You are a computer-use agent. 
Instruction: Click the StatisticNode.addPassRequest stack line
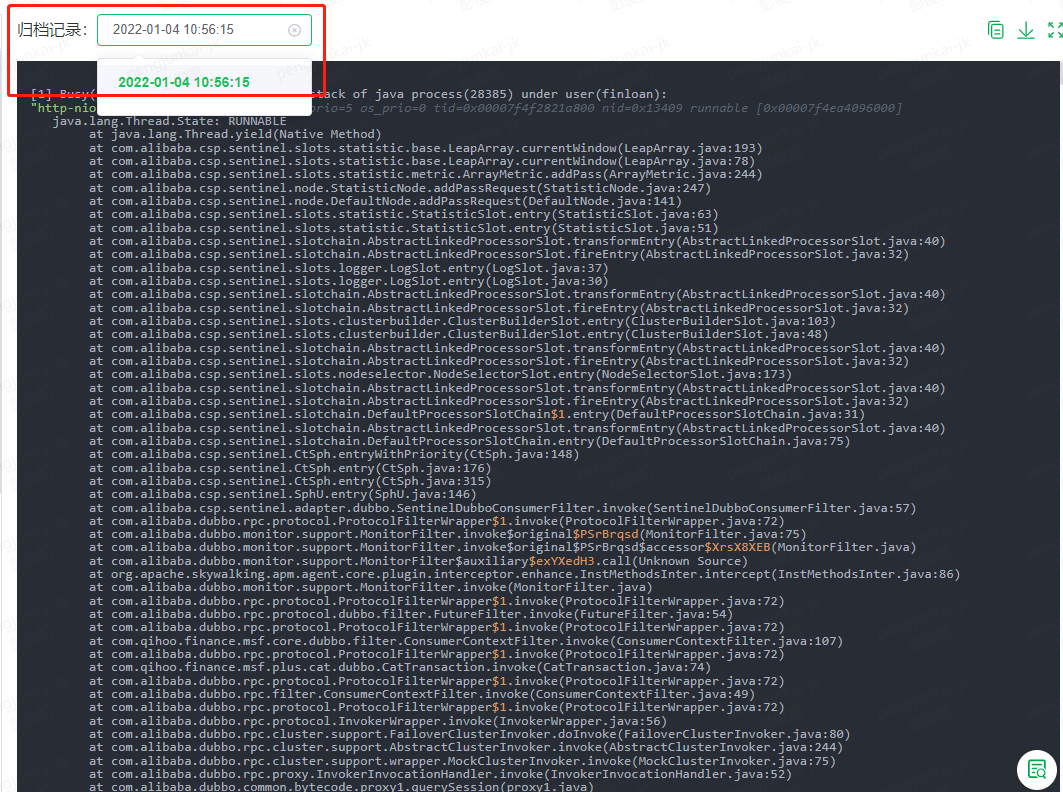(400, 188)
